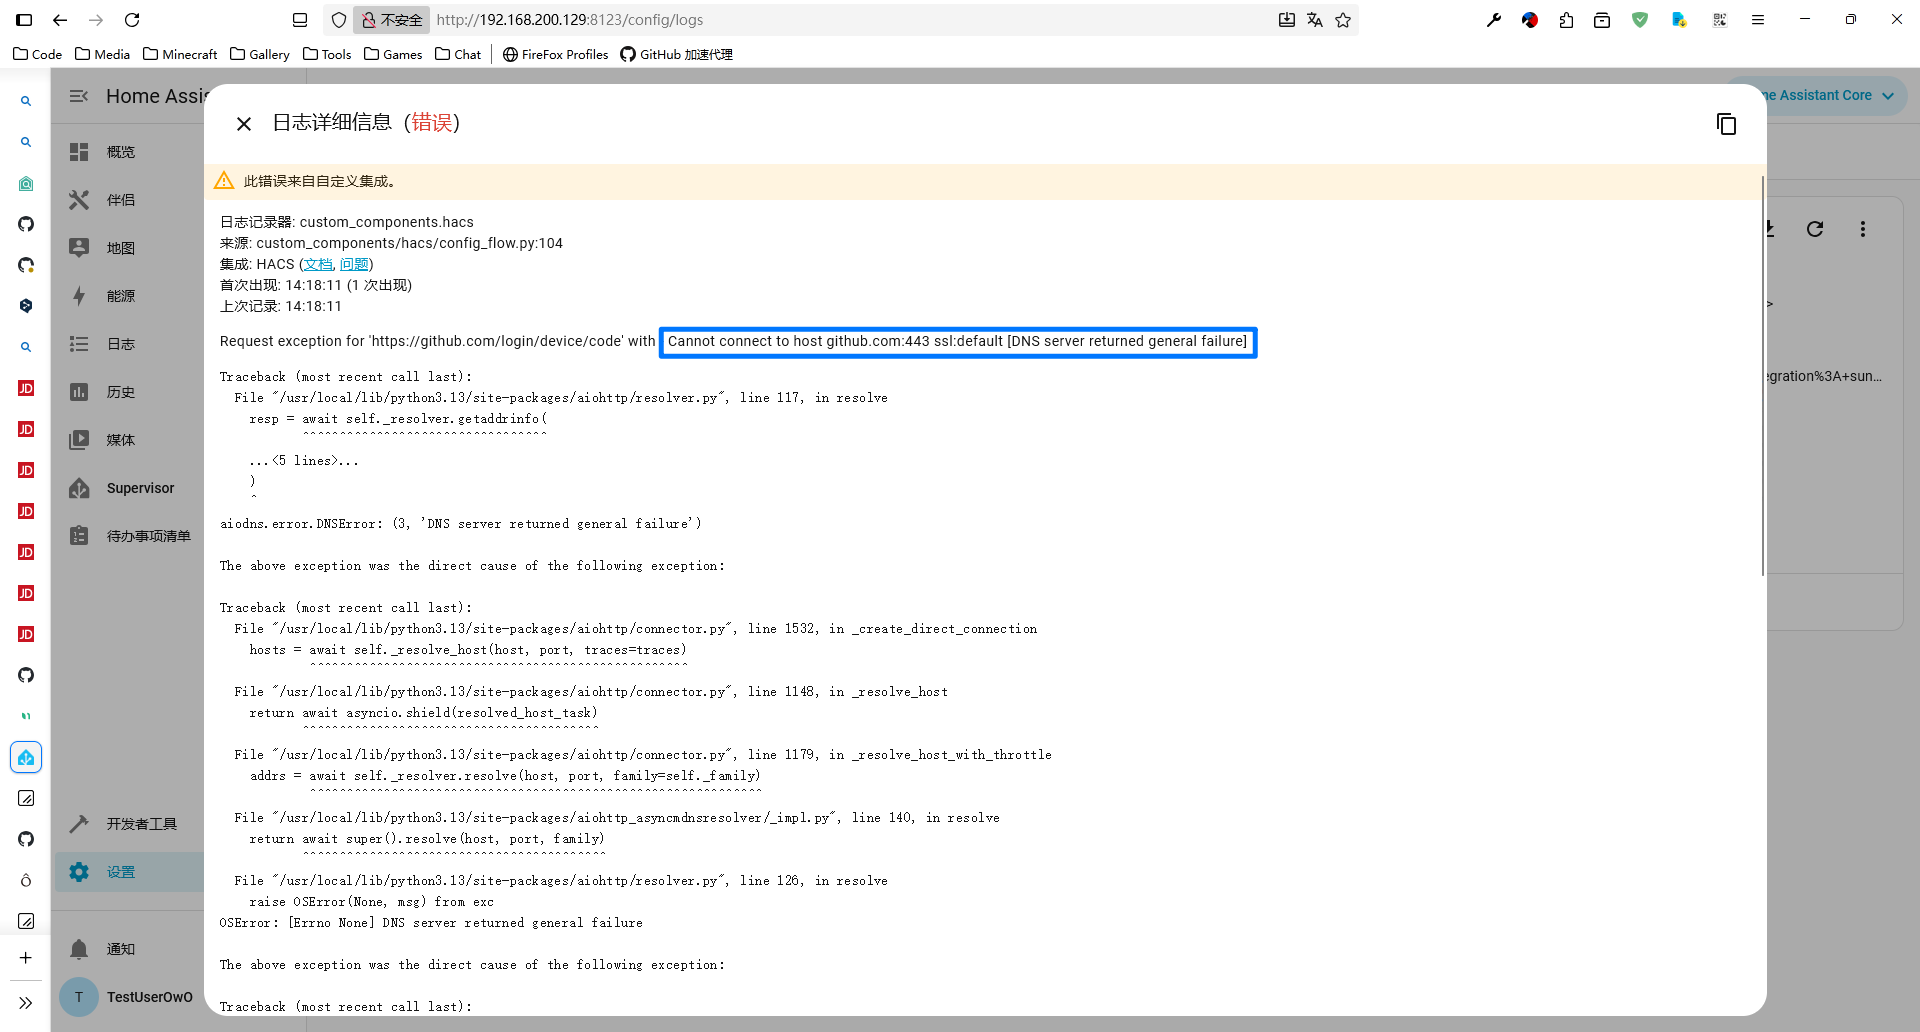Open Developer Tools in sidebar
The width and height of the screenshot is (1920, 1032).
141,824
